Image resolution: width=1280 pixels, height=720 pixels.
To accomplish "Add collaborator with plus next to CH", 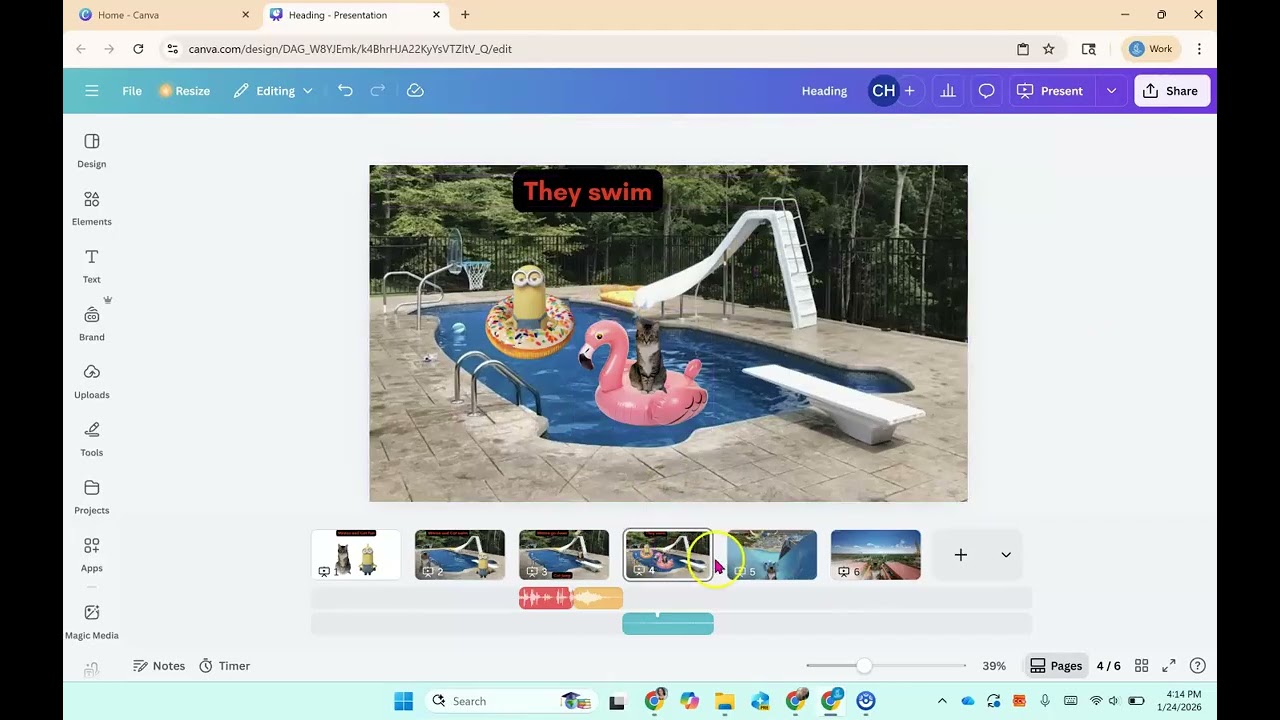I will (909, 91).
